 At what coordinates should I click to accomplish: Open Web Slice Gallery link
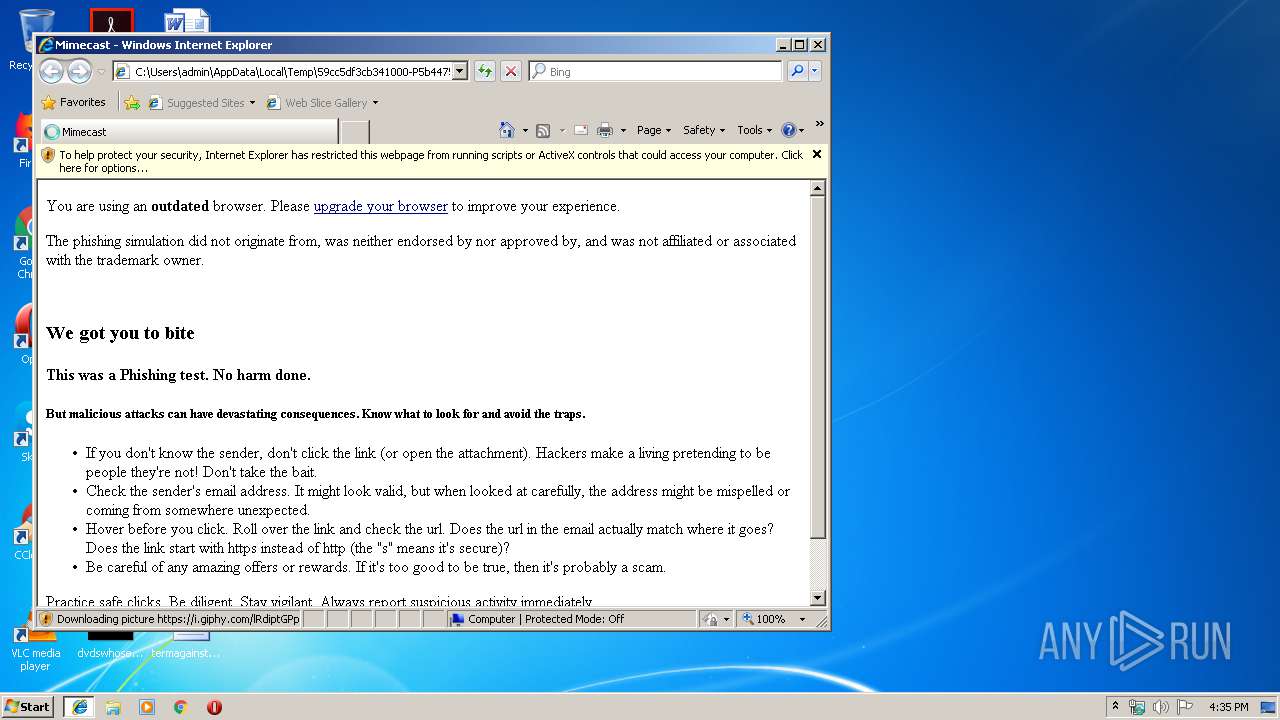[x=317, y=102]
